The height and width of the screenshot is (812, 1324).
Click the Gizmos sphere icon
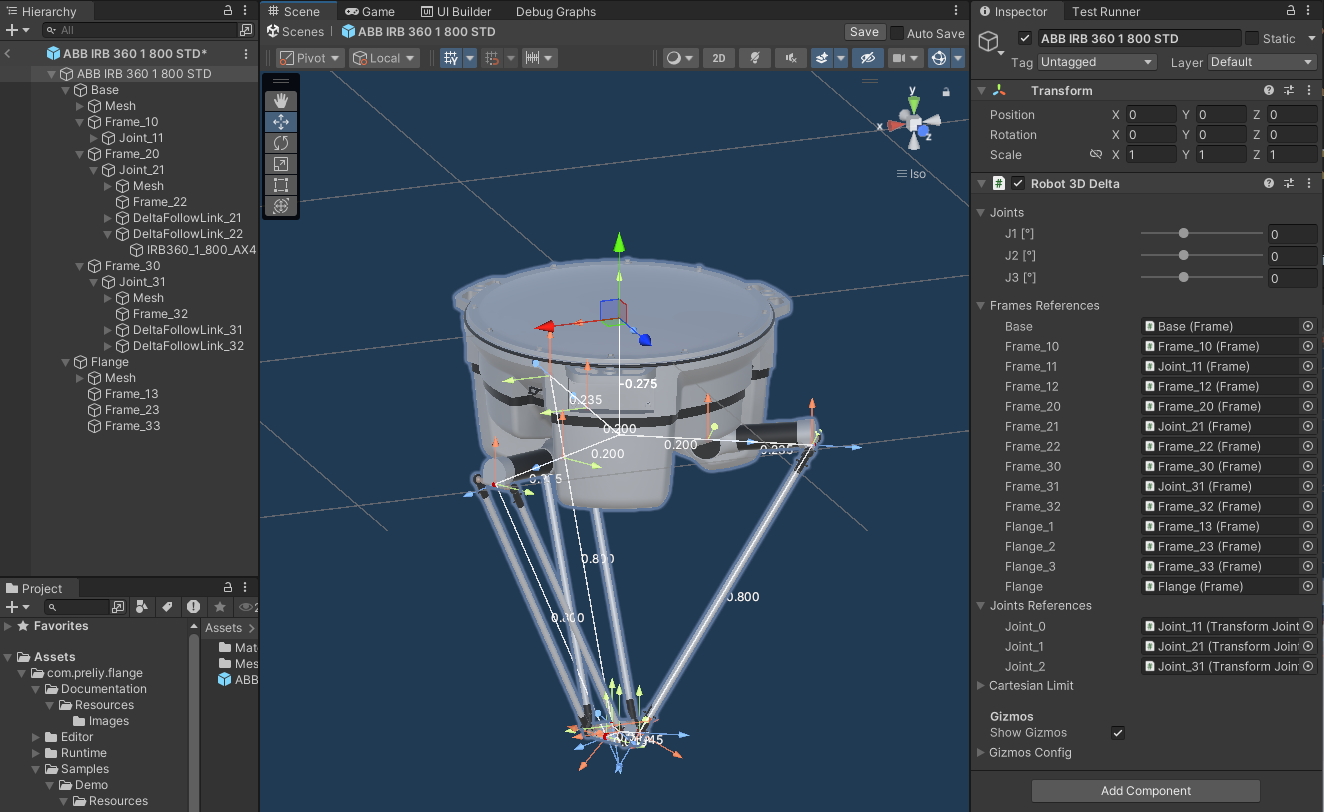click(x=938, y=58)
